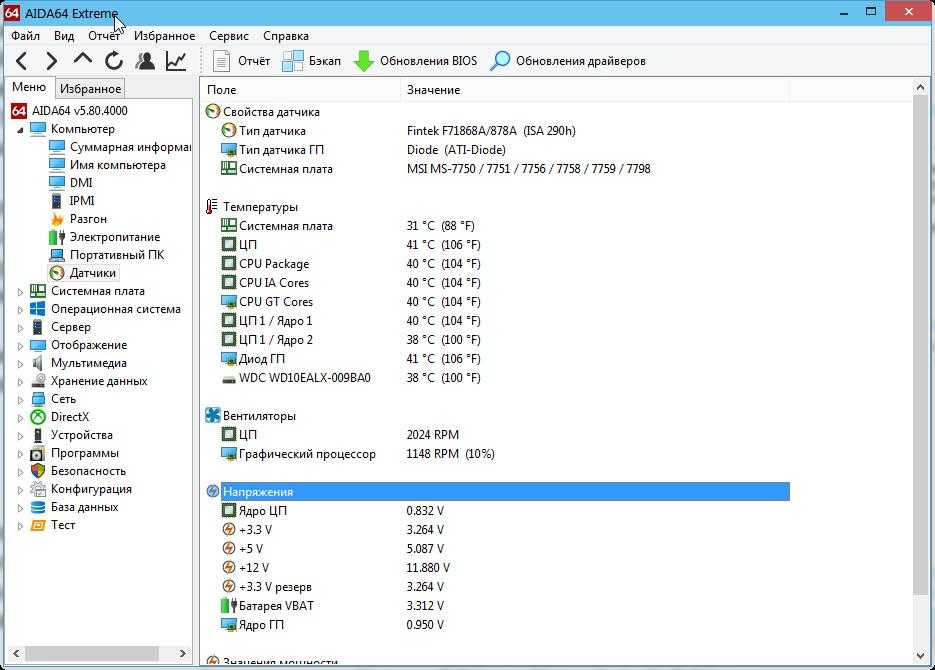Screen dimensions: 935x670
Task: Open the Сервис menu
Action: pos(228,35)
